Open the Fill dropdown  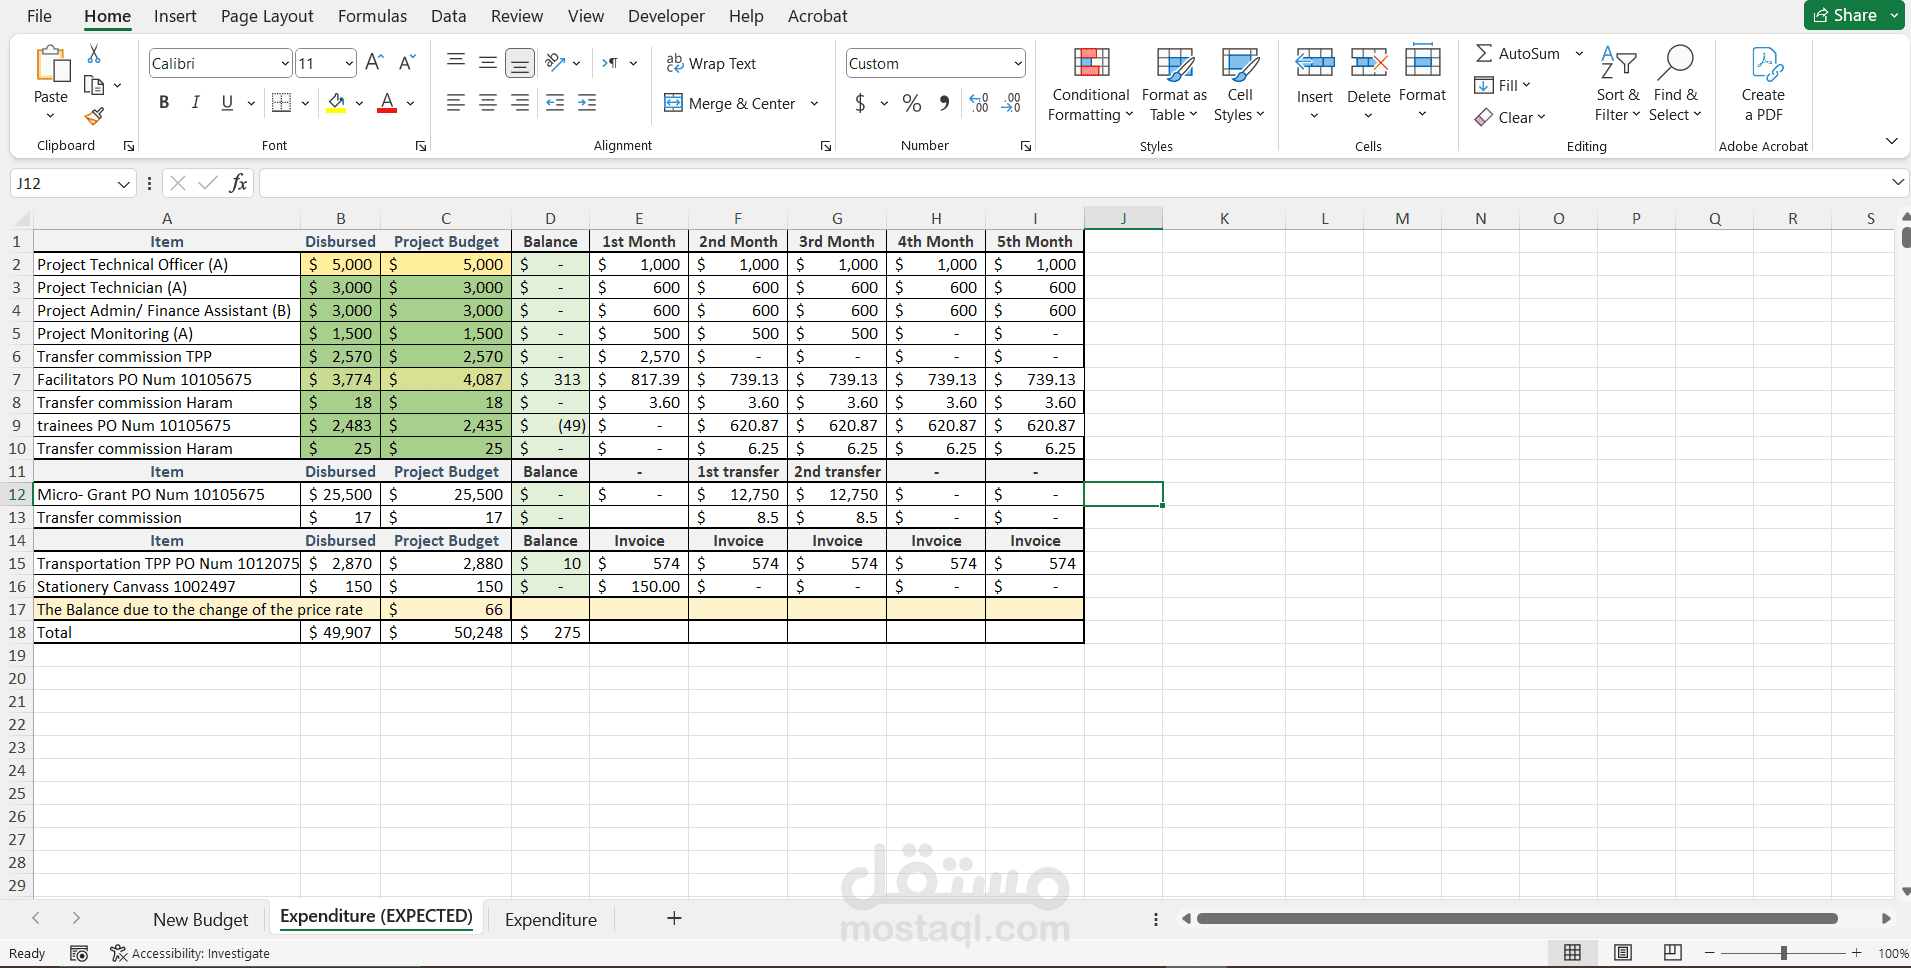point(1503,85)
